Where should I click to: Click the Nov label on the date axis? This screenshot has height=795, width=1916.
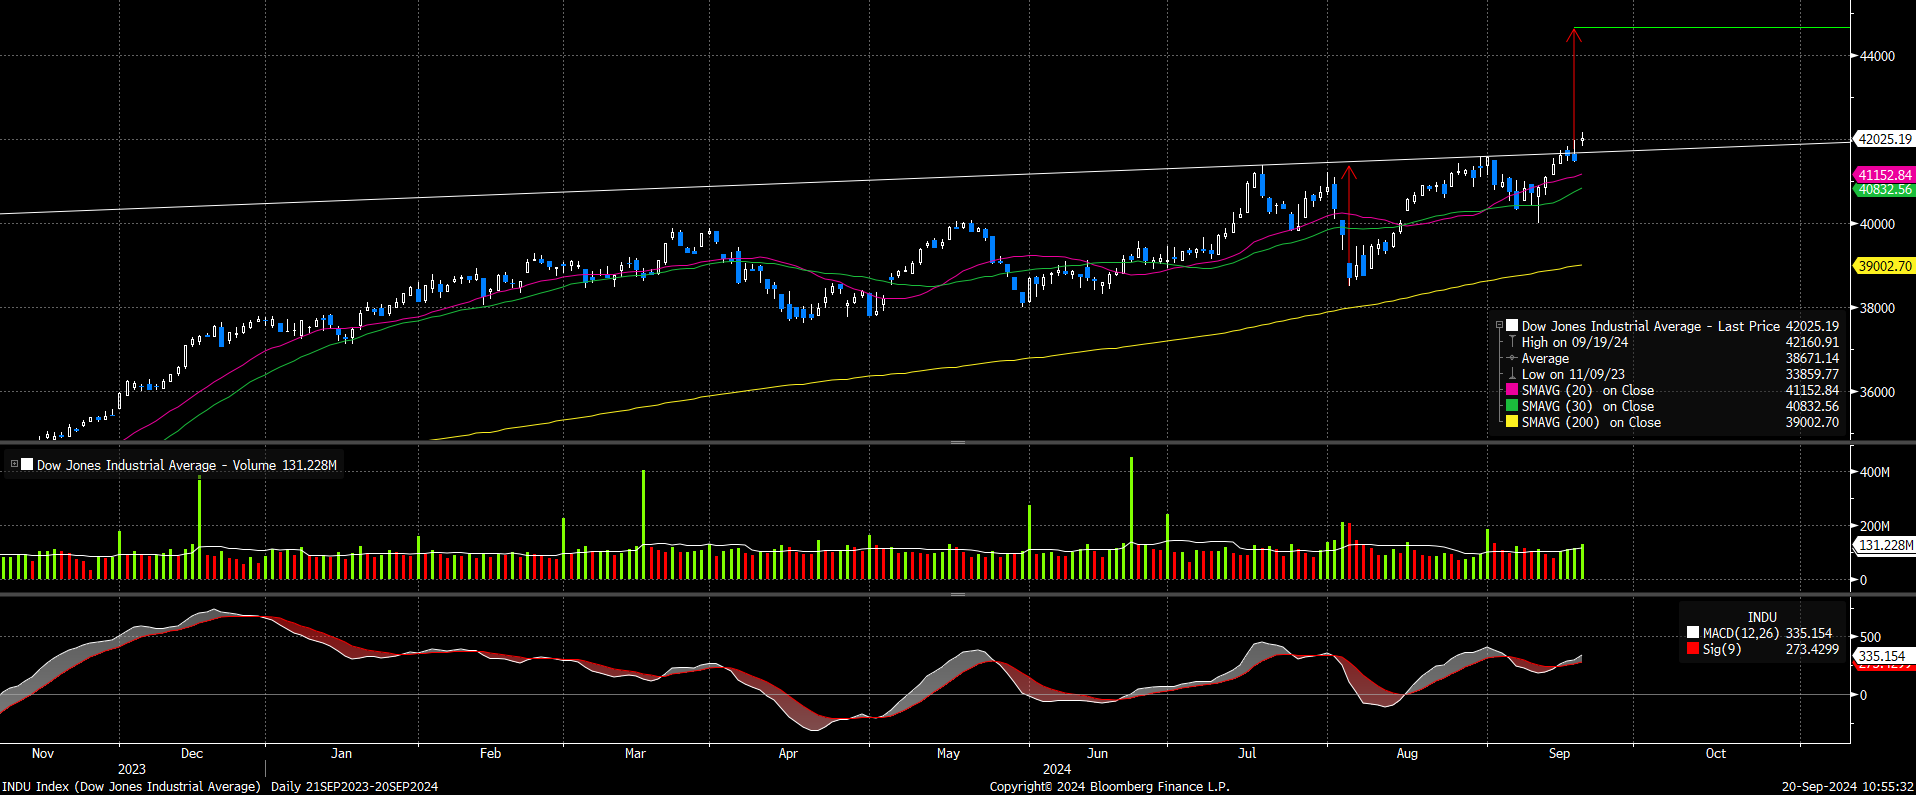tap(43, 753)
